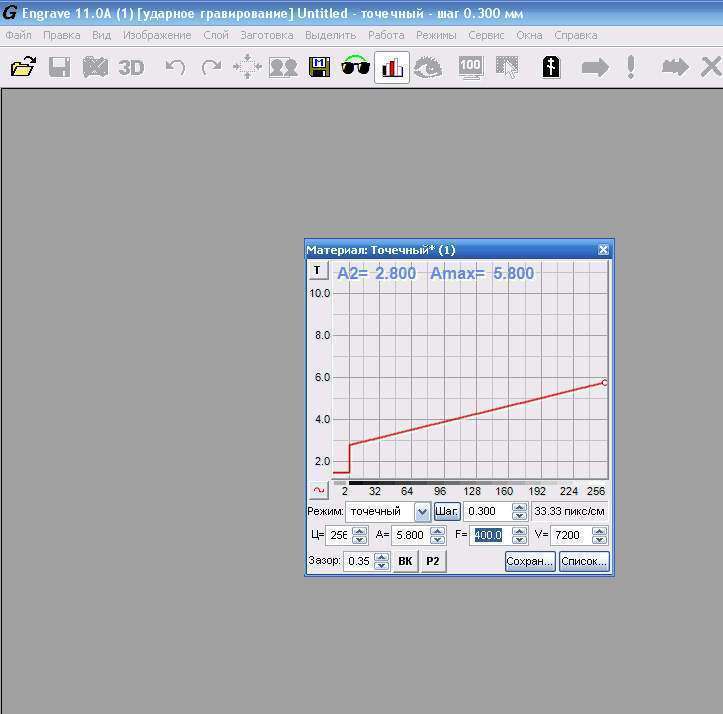Screen dimensions: 723x714
Task: Click the spinner arrows of the Зазор 0.35 field
Action: coord(381,562)
